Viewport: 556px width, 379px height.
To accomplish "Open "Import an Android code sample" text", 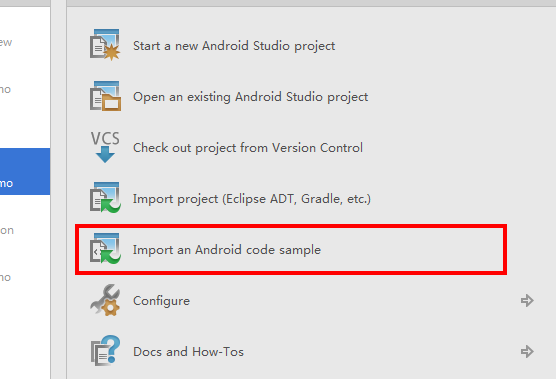I will coord(227,250).
